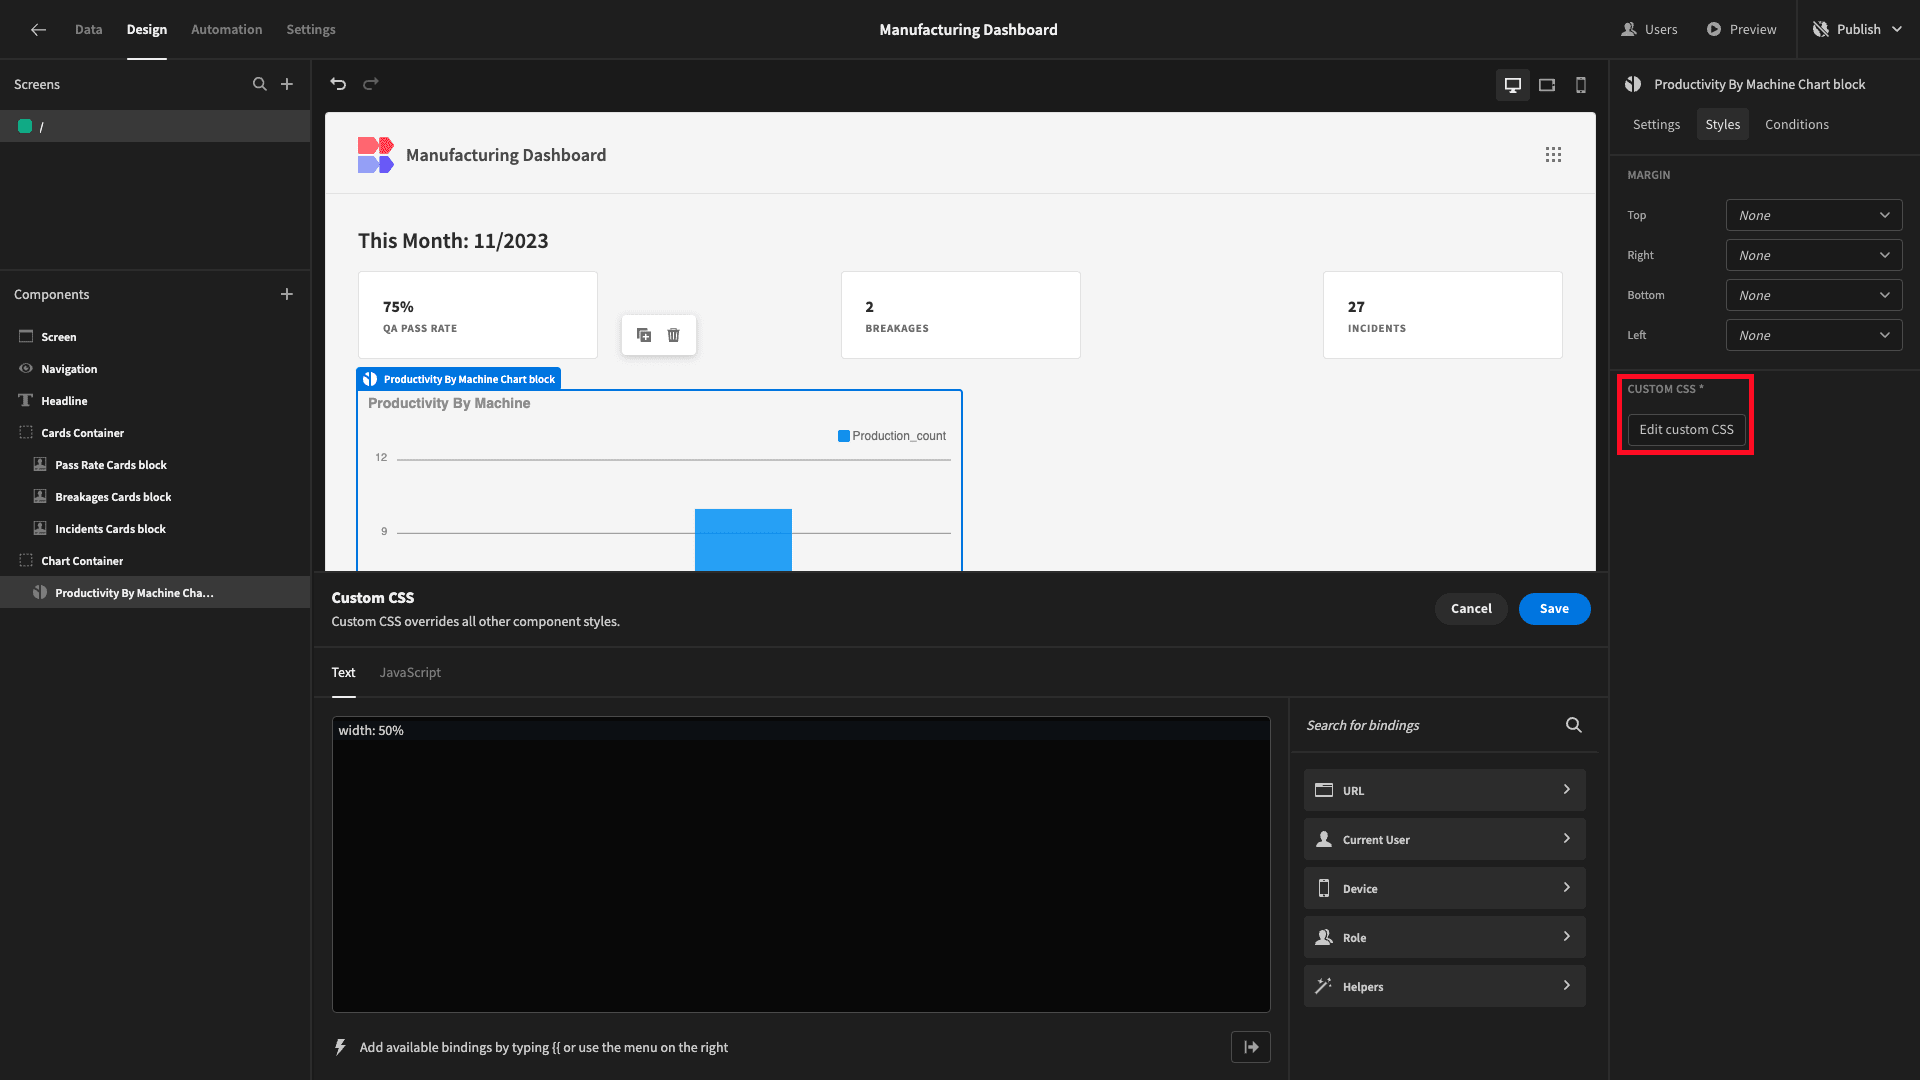The image size is (1920, 1080).
Task: Switch to the Automation tab
Action: 227,30
